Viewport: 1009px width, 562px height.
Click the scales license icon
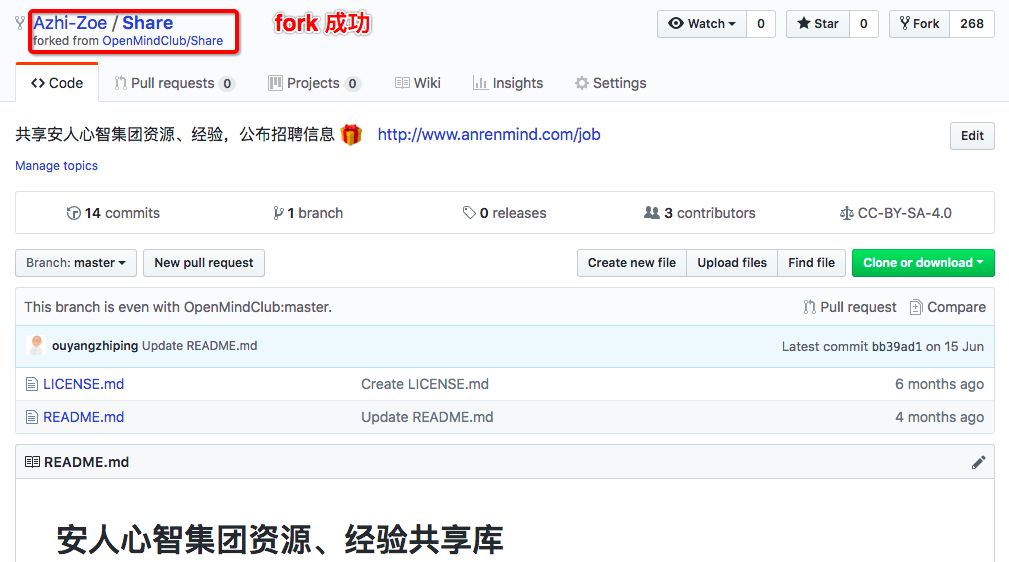click(846, 213)
